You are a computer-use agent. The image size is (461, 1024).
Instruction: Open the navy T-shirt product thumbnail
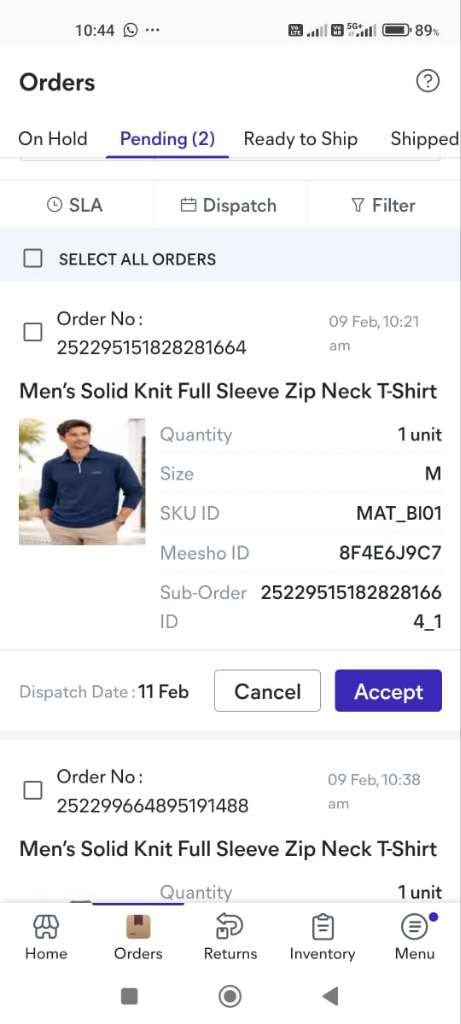pyautogui.click(x=82, y=481)
